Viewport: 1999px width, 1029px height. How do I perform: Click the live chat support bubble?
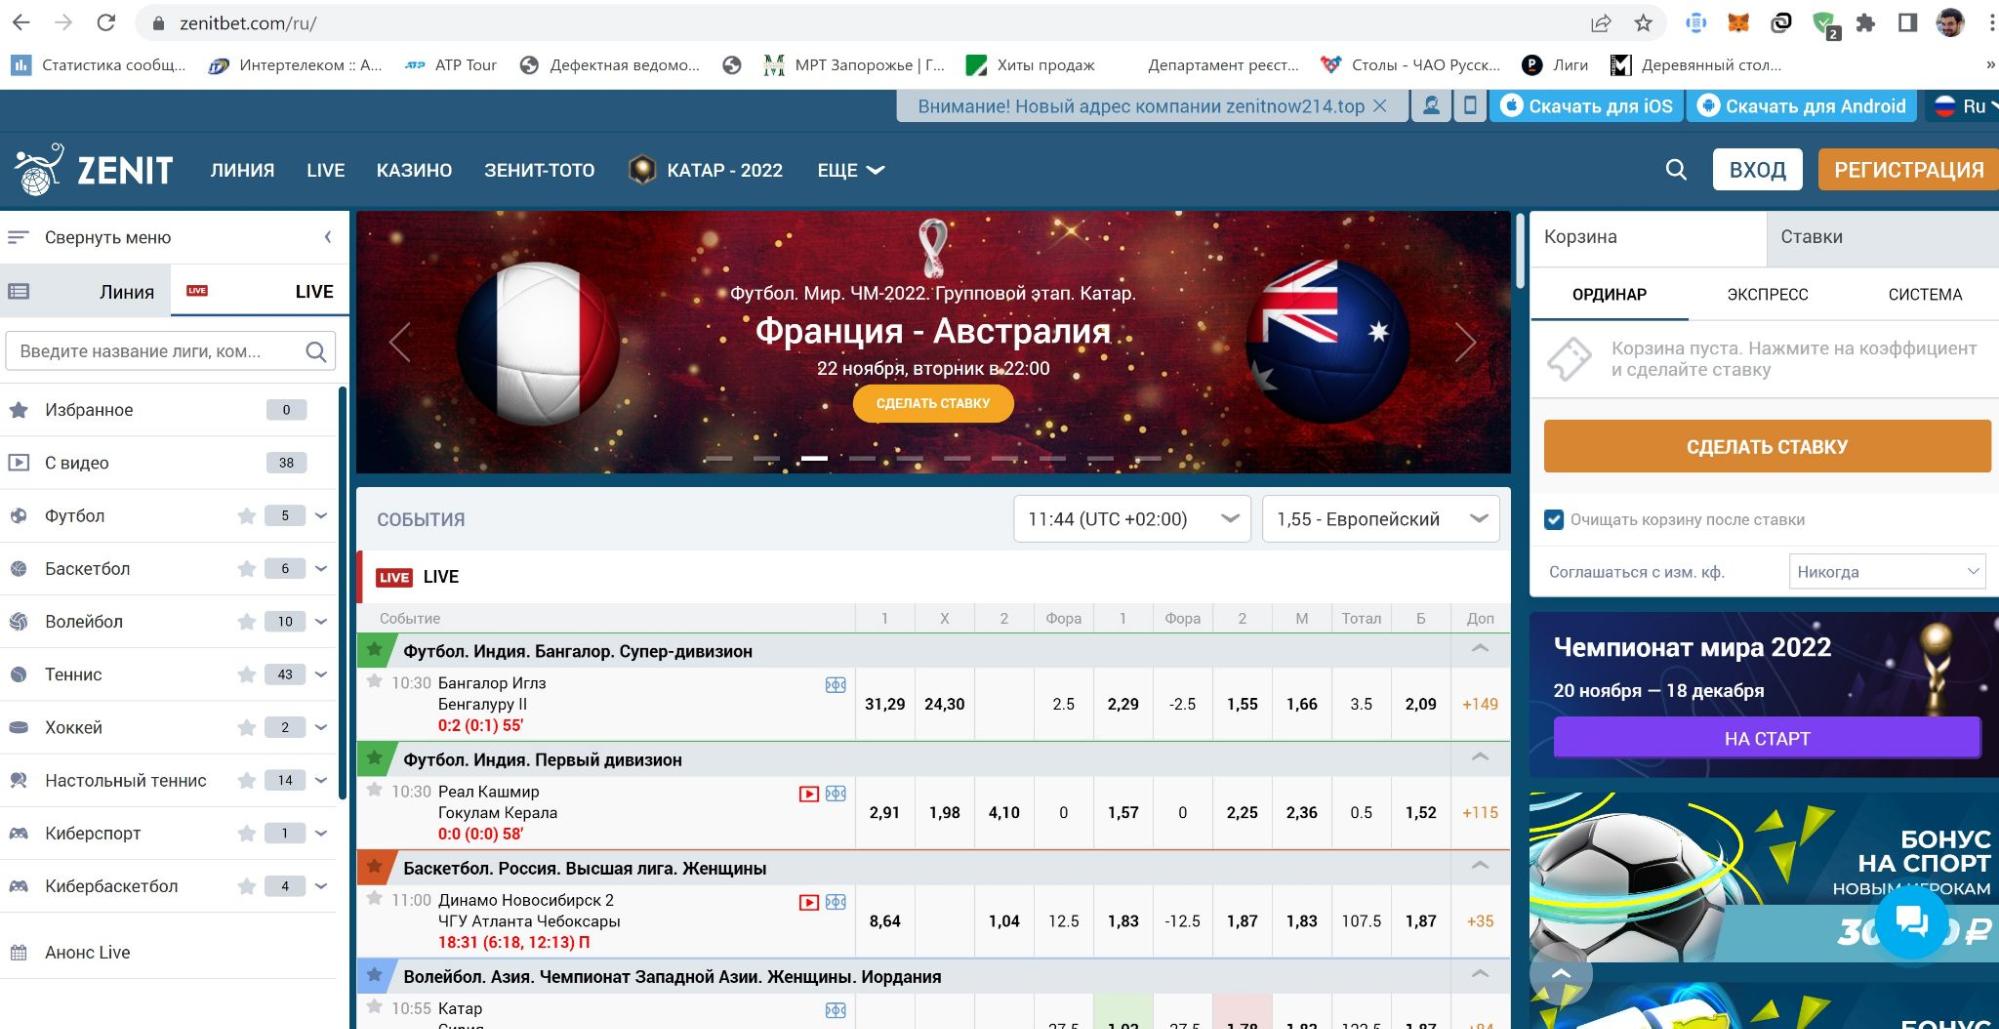[1912, 921]
